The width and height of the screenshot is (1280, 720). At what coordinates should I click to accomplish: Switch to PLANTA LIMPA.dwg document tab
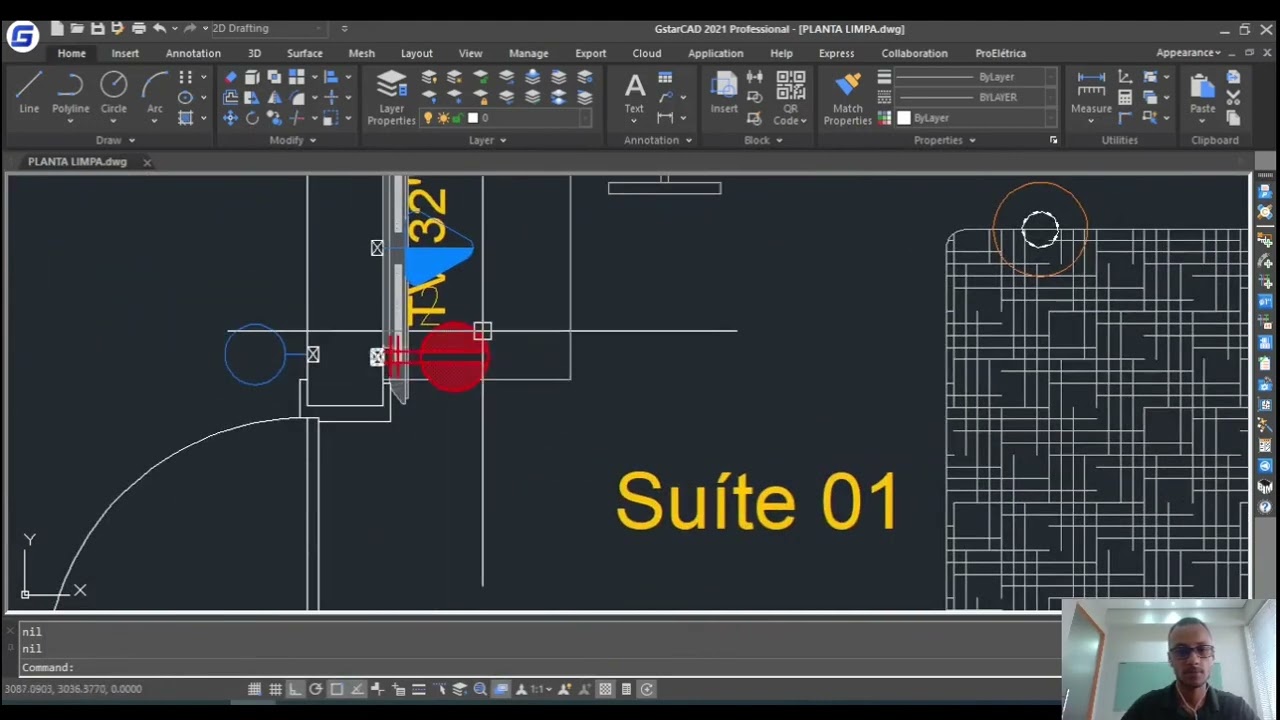(77, 162)
